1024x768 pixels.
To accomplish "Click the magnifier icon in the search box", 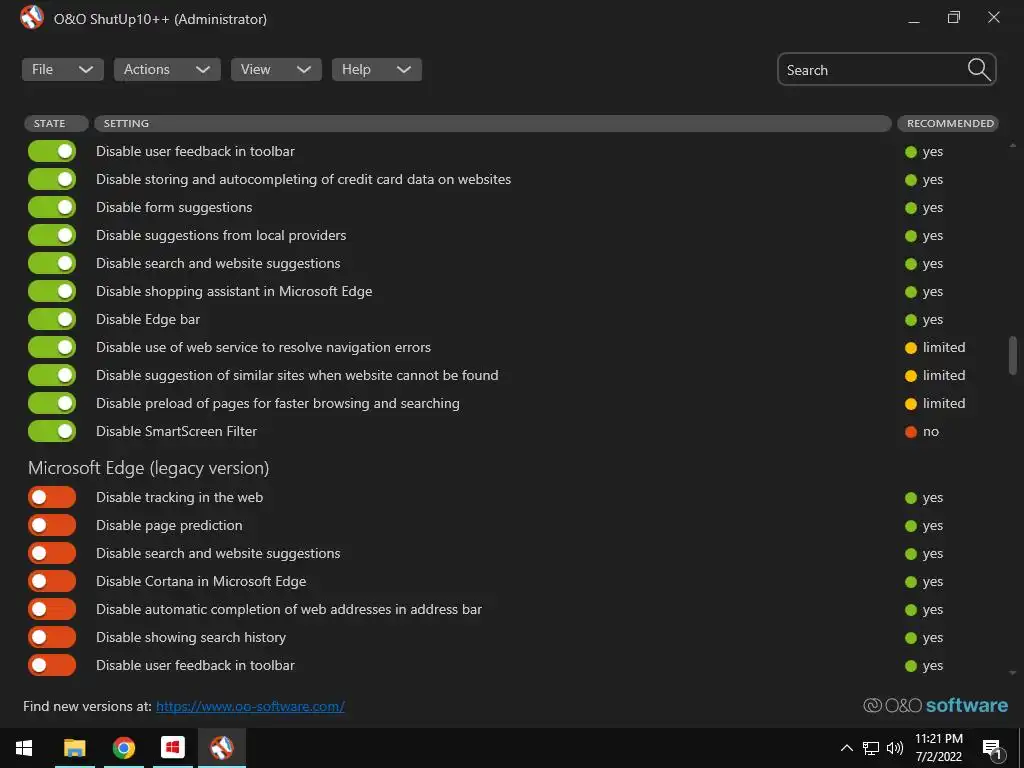I will click(978, 69).
